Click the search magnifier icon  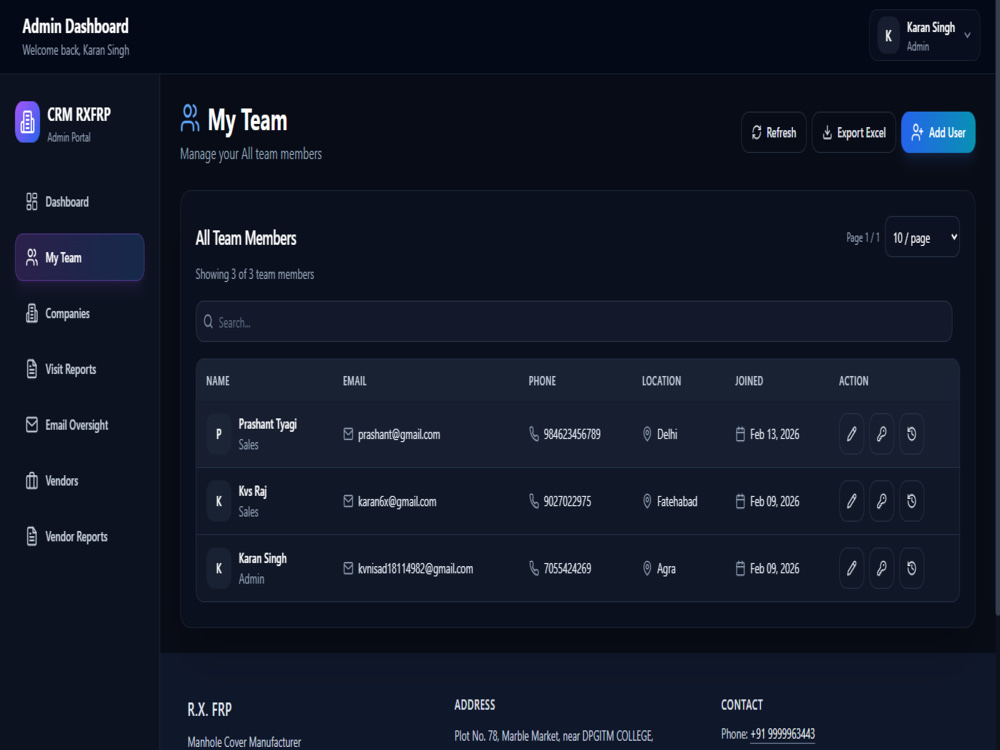[x=208, y=322]
